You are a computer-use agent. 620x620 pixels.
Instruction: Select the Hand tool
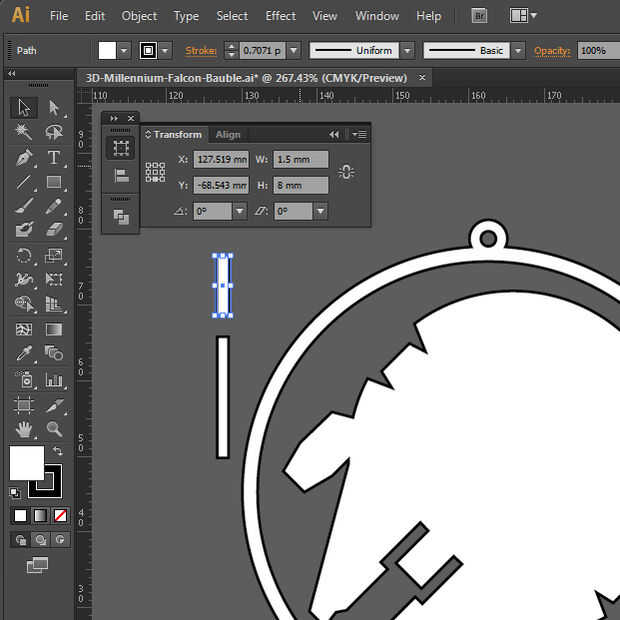pyautogui.click(x=24, y=430)
